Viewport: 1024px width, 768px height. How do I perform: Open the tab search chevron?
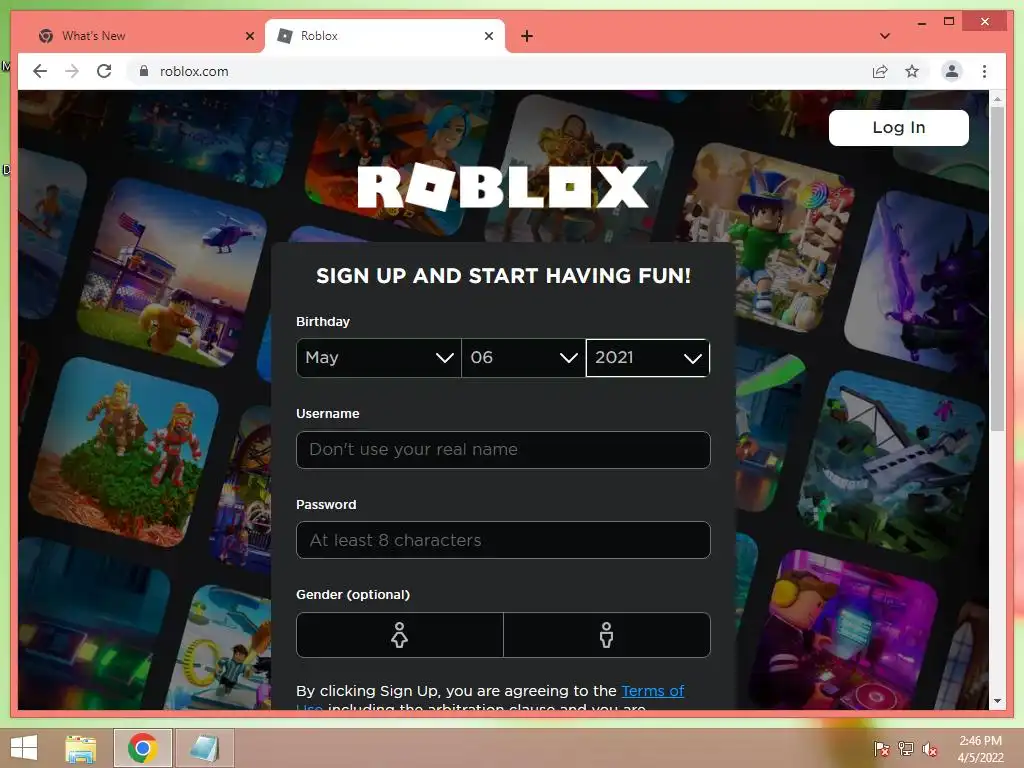pos(885,36)
